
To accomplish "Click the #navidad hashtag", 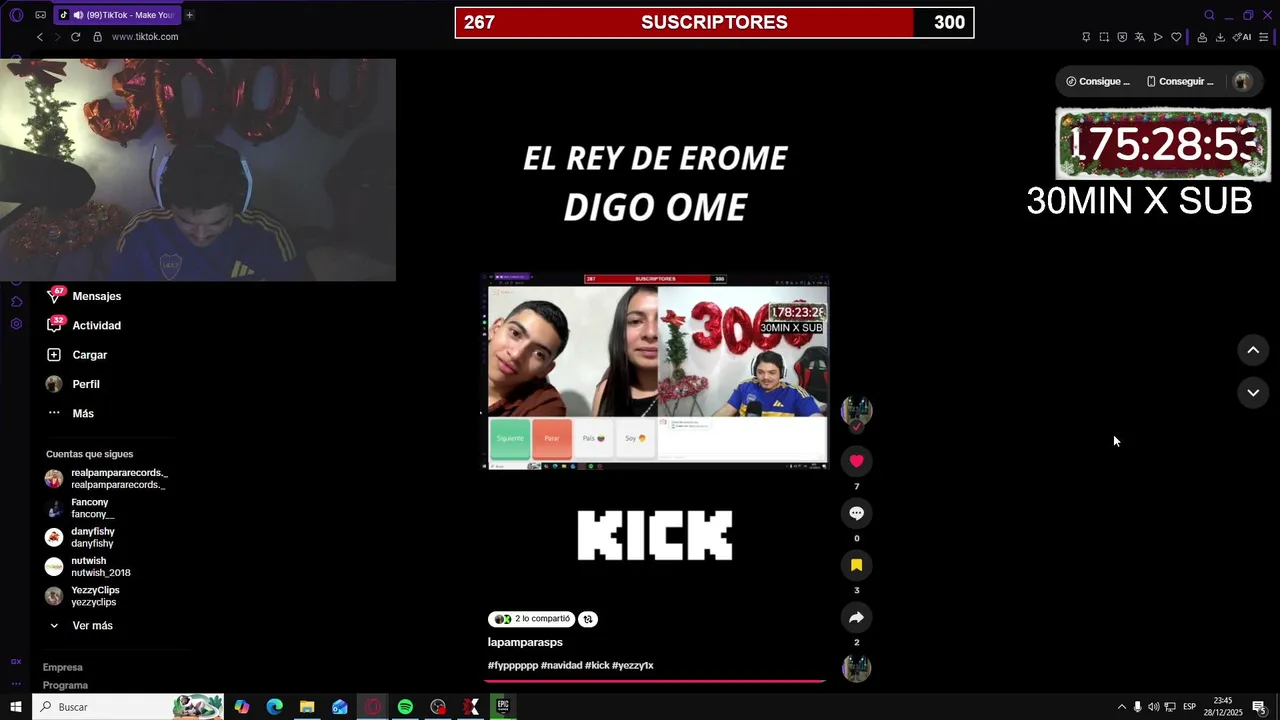I will [x=561, y=665].
